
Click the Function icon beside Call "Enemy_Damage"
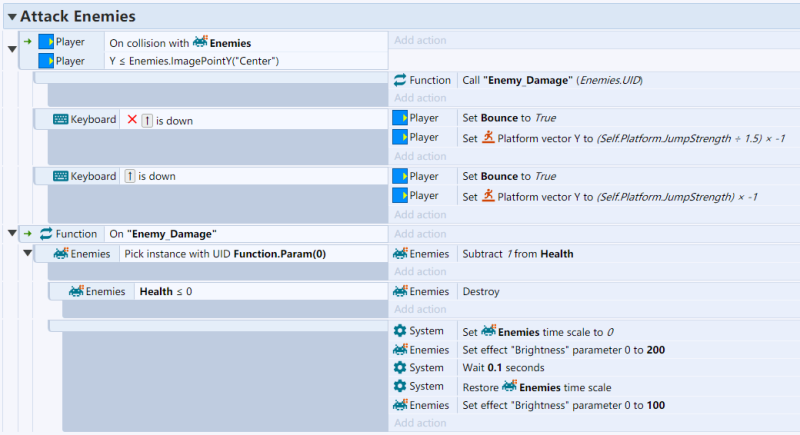(x=401, y=80)
